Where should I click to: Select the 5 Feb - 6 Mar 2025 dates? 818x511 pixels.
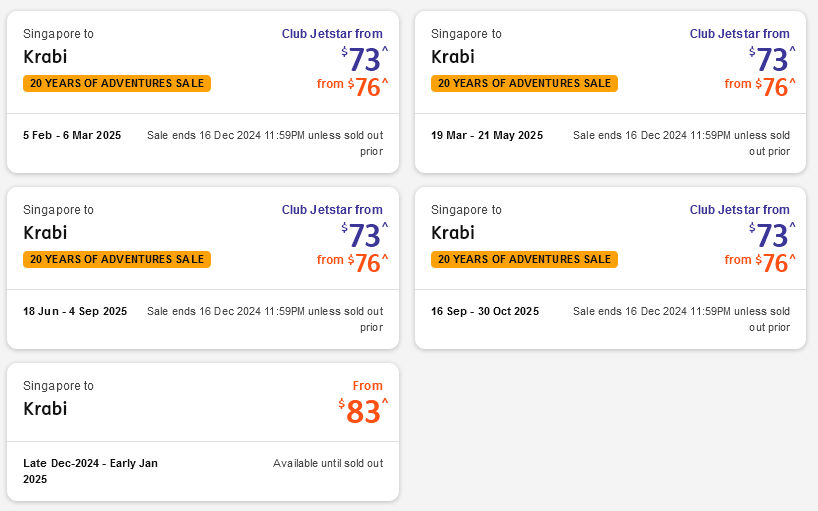72,135
